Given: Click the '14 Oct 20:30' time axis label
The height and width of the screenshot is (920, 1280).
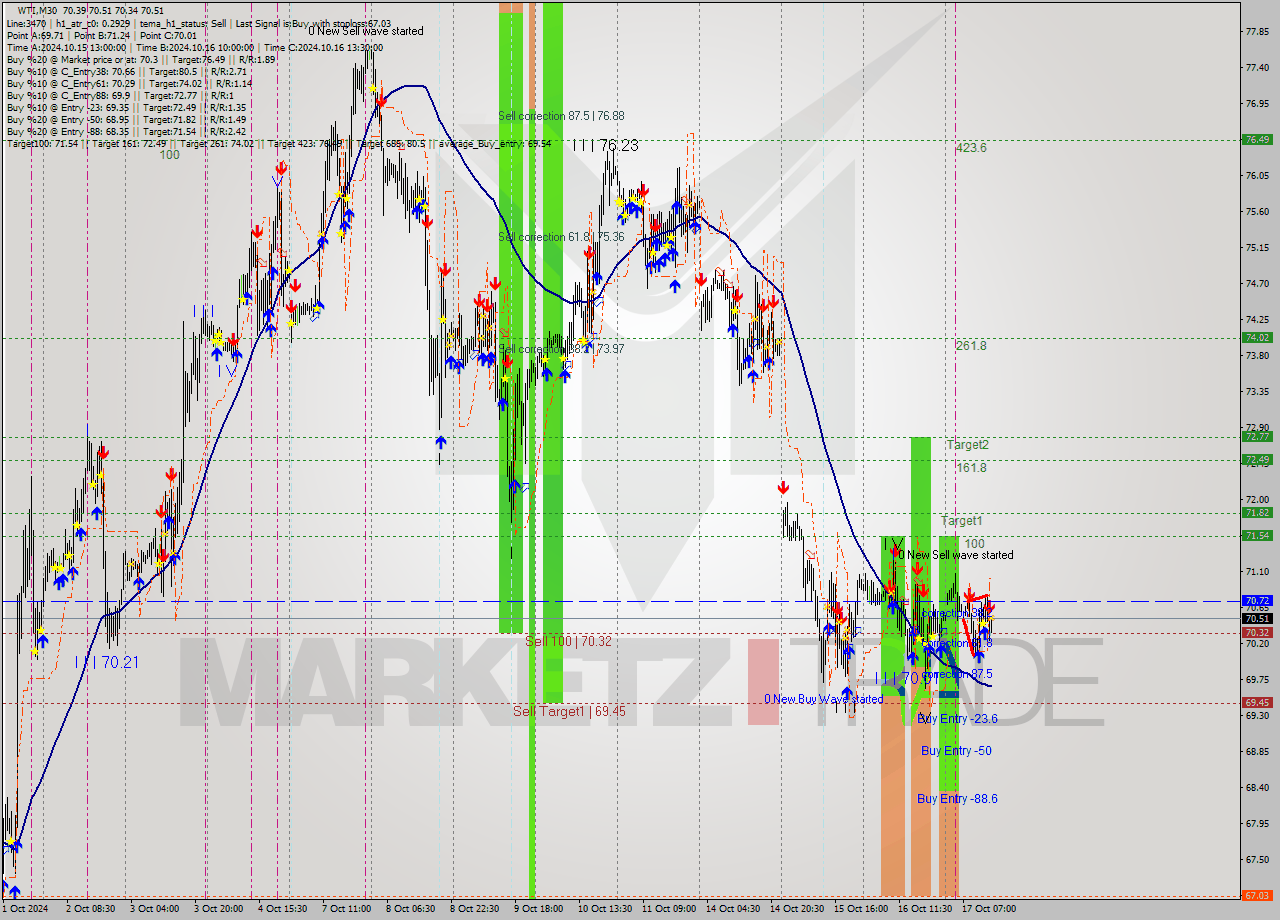Looking at the screenshot, I should pos(797,909).
